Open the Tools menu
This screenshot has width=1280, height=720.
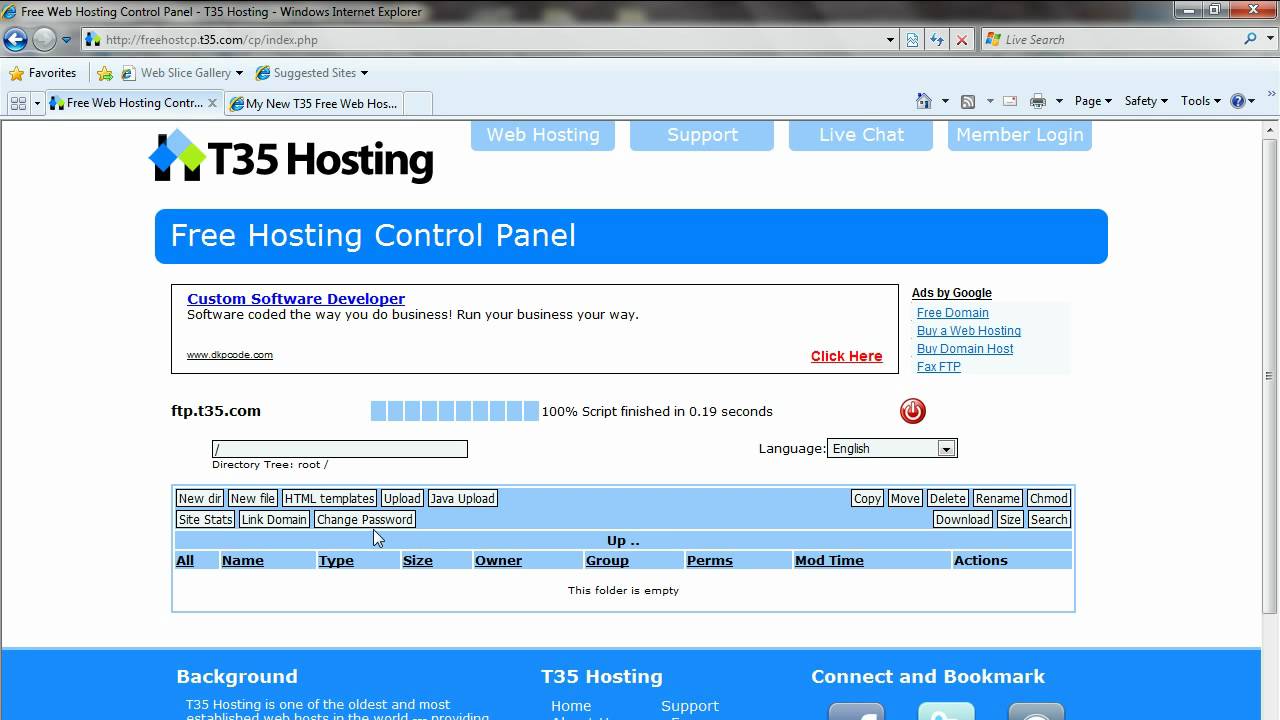(1200, 101)
